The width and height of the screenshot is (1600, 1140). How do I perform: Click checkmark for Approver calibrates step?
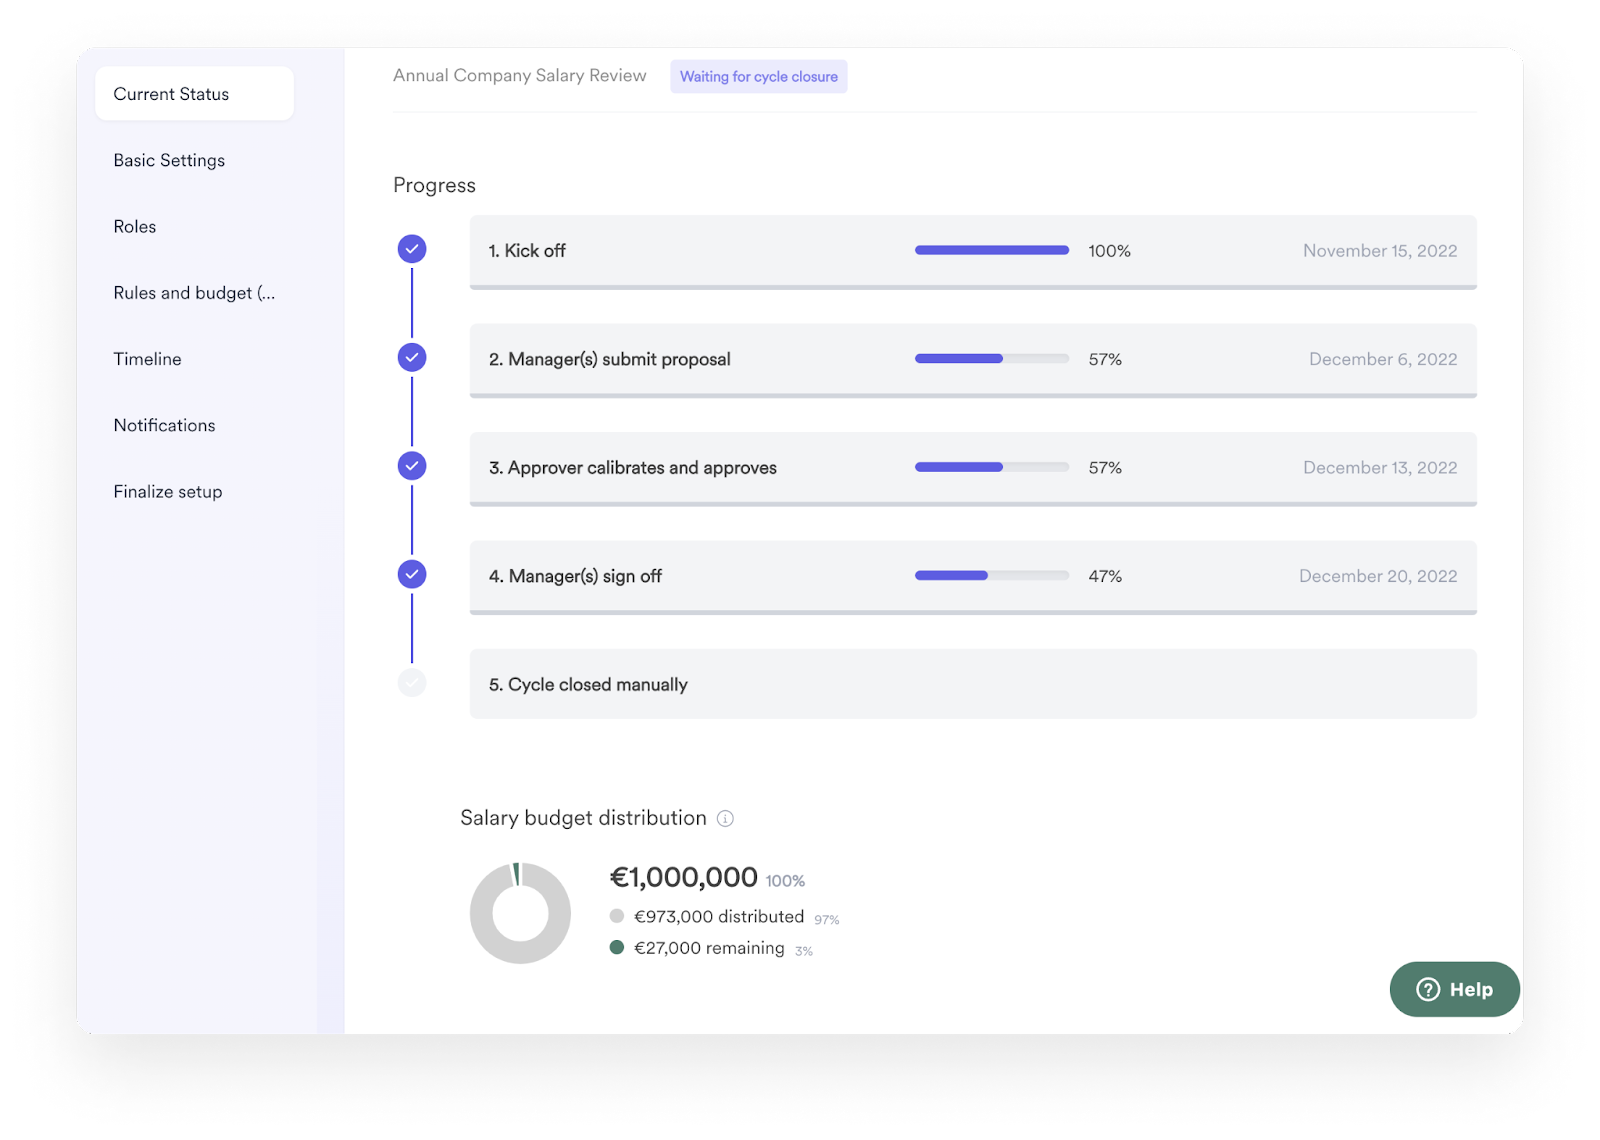pos(412,466)
